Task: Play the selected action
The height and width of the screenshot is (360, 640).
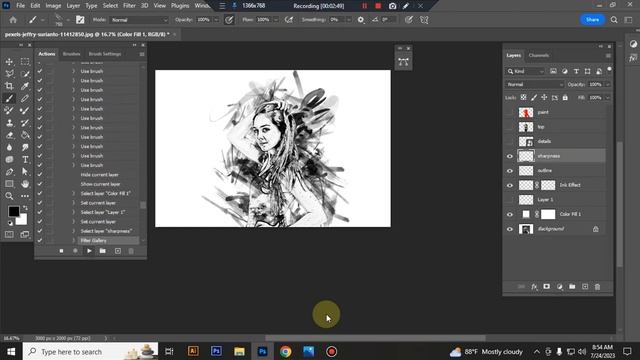Action: click(89, 251)
